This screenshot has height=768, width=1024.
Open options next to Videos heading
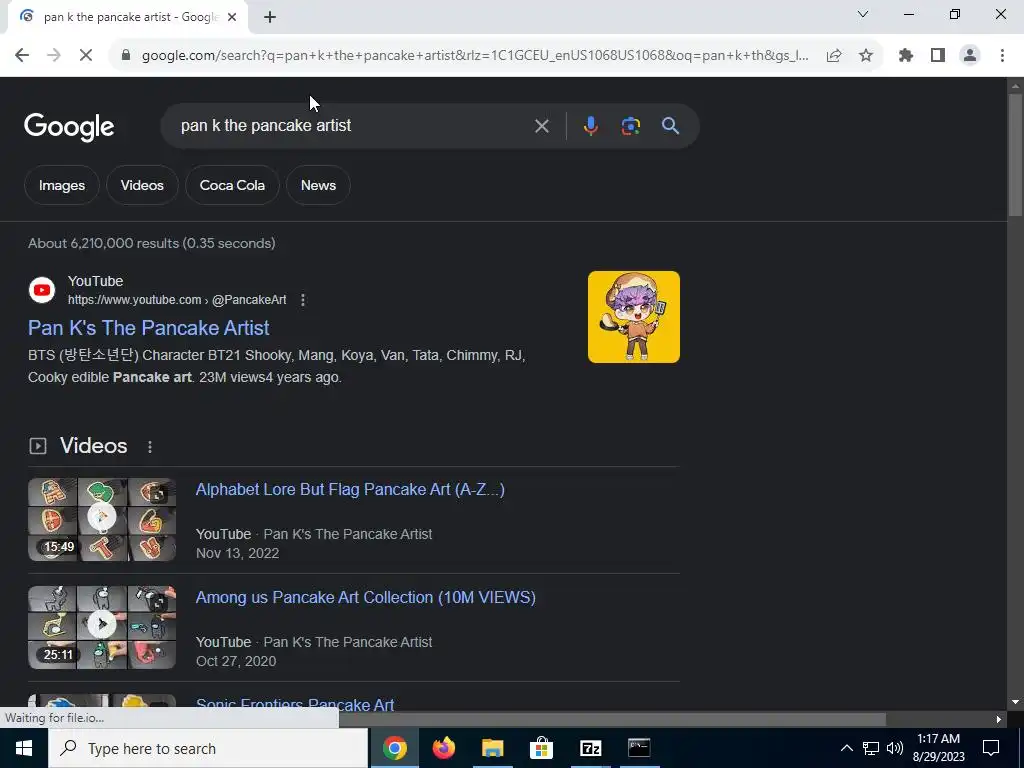pyautogui.click(x=150, y=447)
